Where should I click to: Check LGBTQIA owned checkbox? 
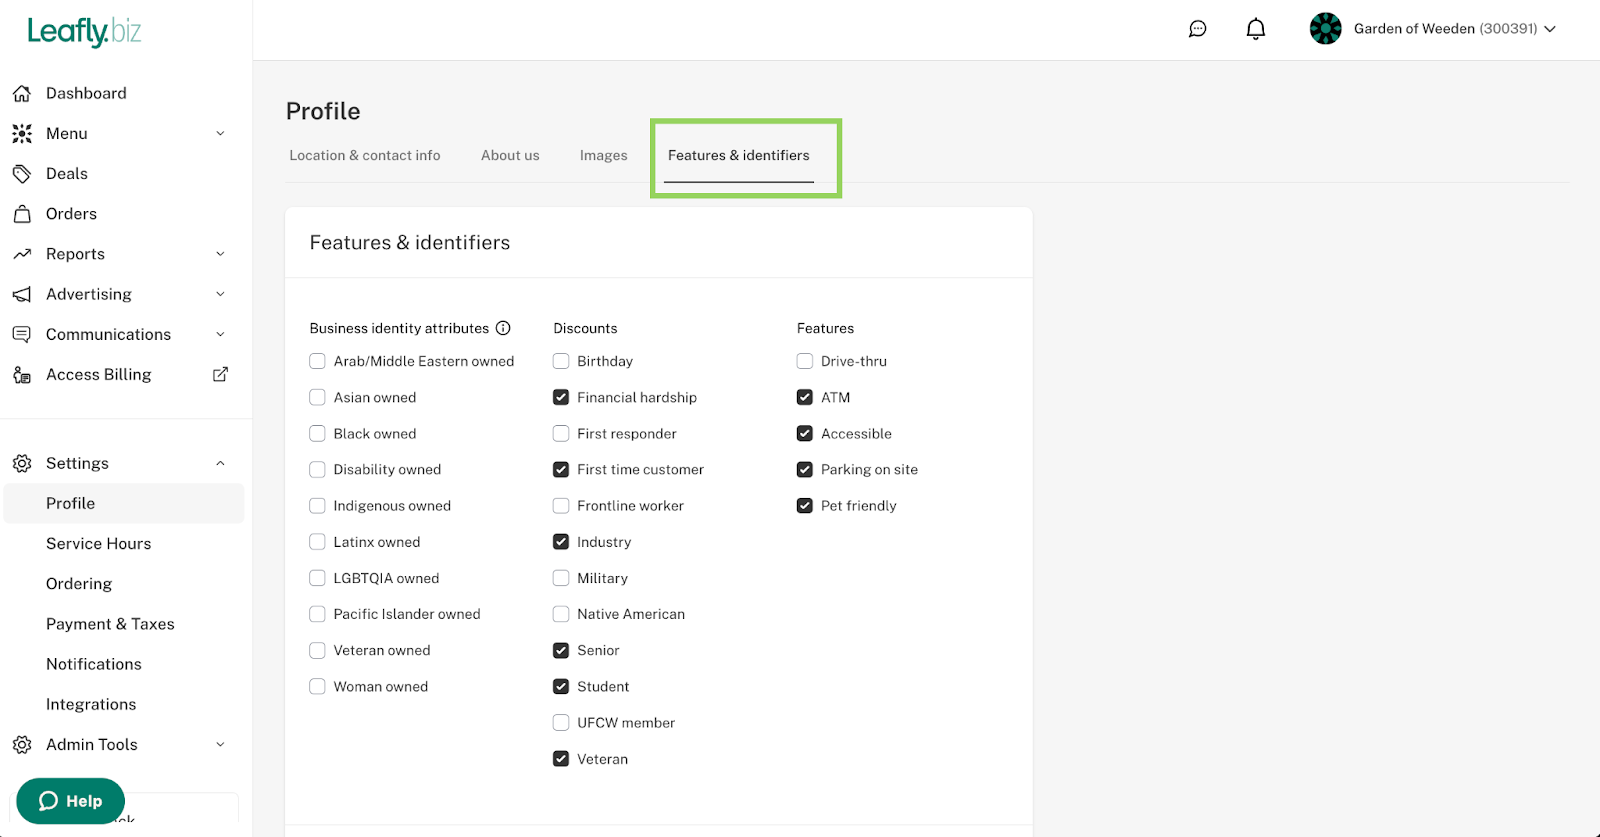(x=317, y=578)
